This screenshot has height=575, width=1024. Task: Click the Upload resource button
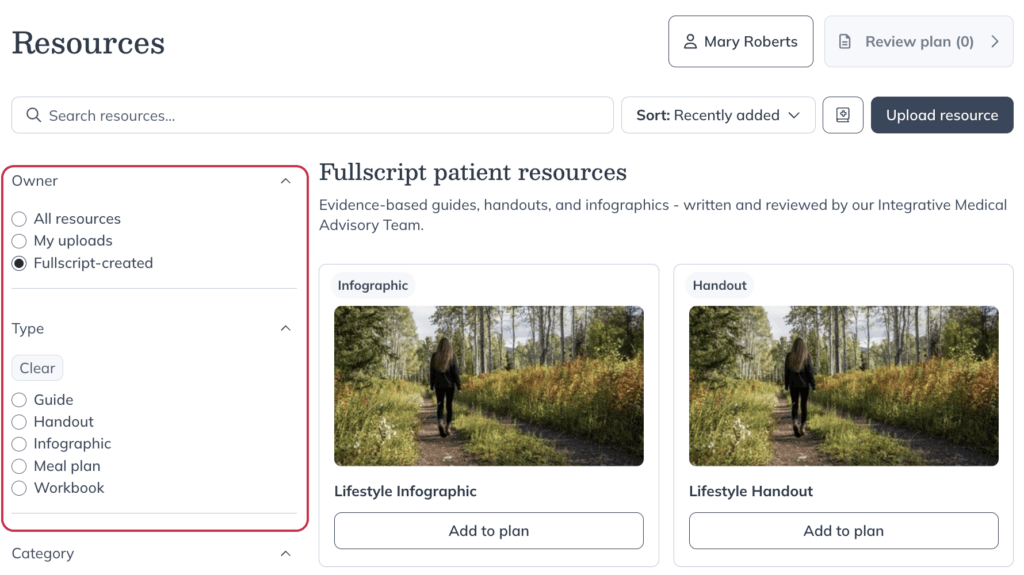pyautogui.click(x=942, y=115)
